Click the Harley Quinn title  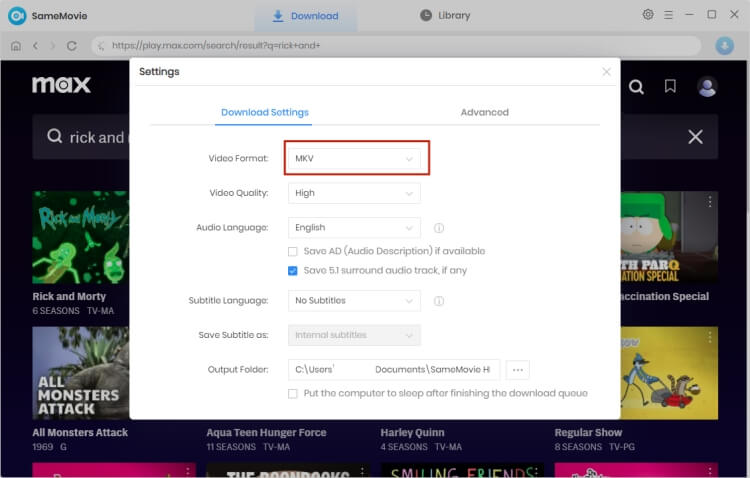tap(412, 433)
